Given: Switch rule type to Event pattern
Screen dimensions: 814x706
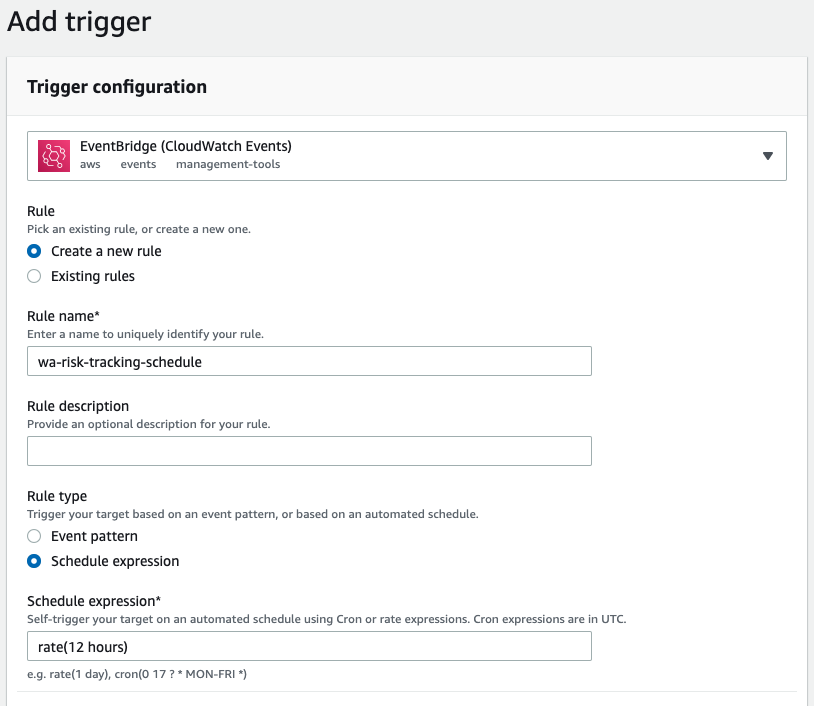Looking at the screenshot, I should click(x=33, y=536).
